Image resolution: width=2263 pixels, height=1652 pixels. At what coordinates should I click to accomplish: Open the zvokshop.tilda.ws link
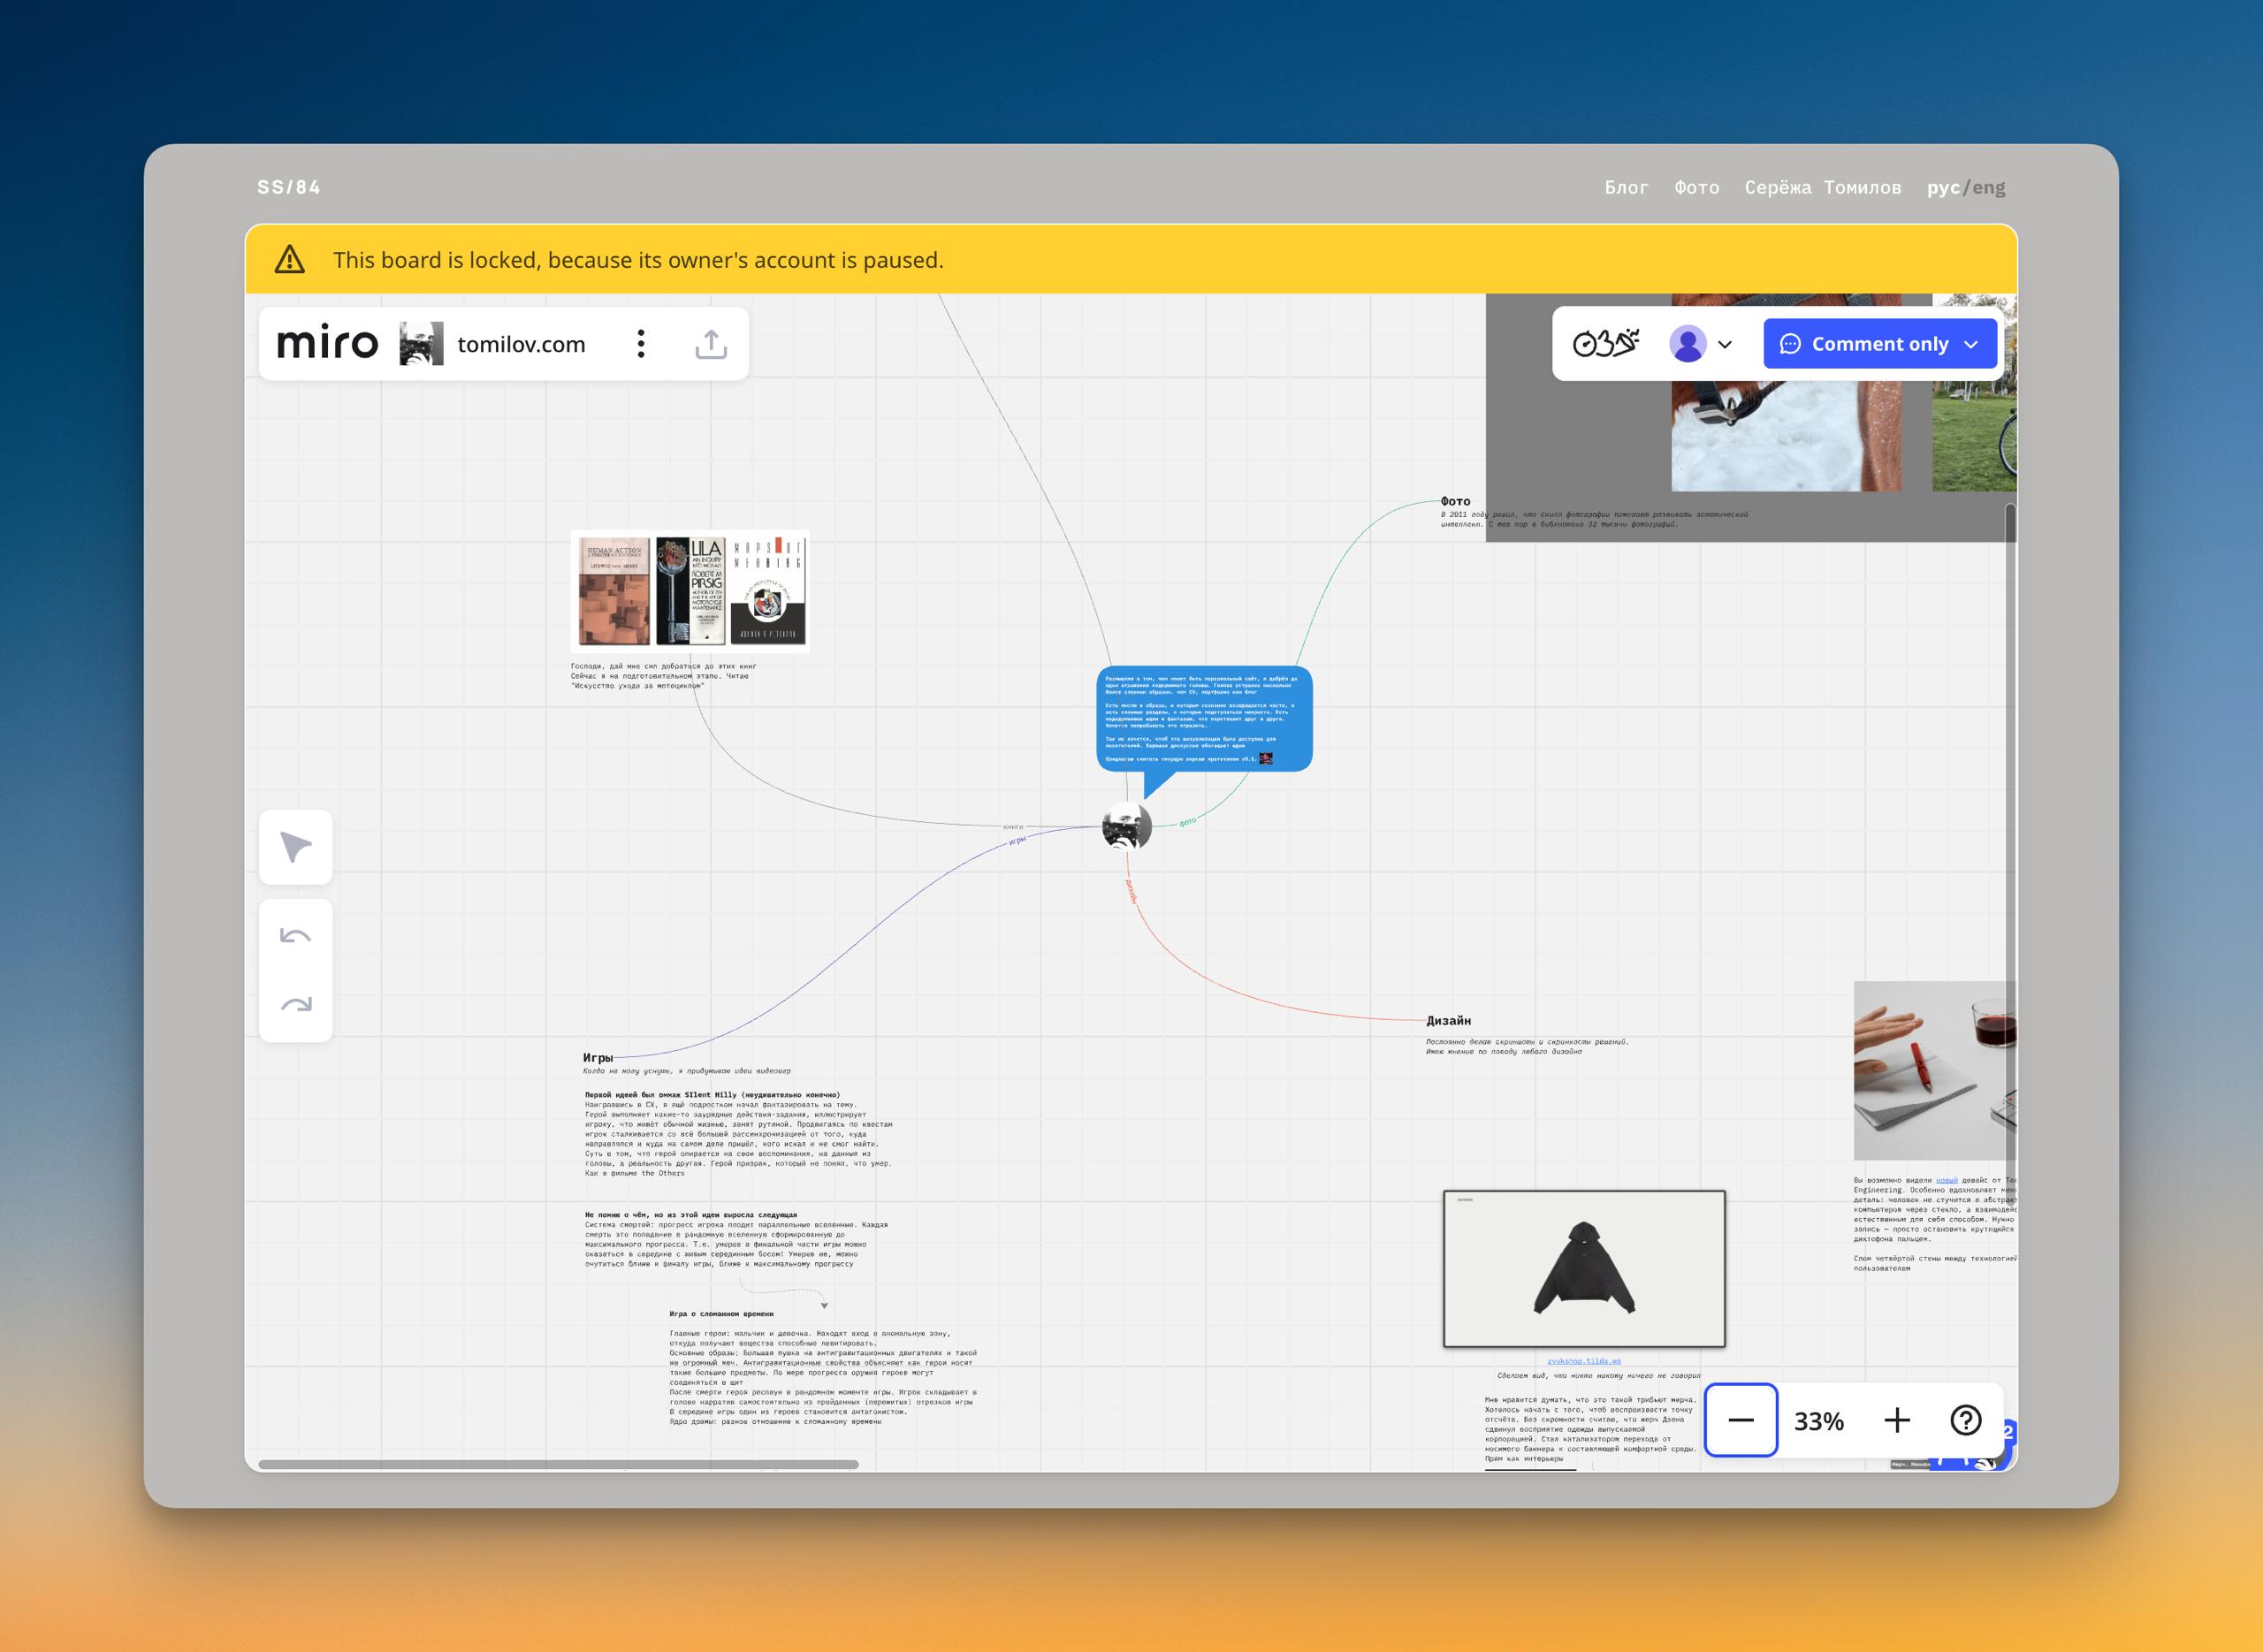point(1584,1361)
